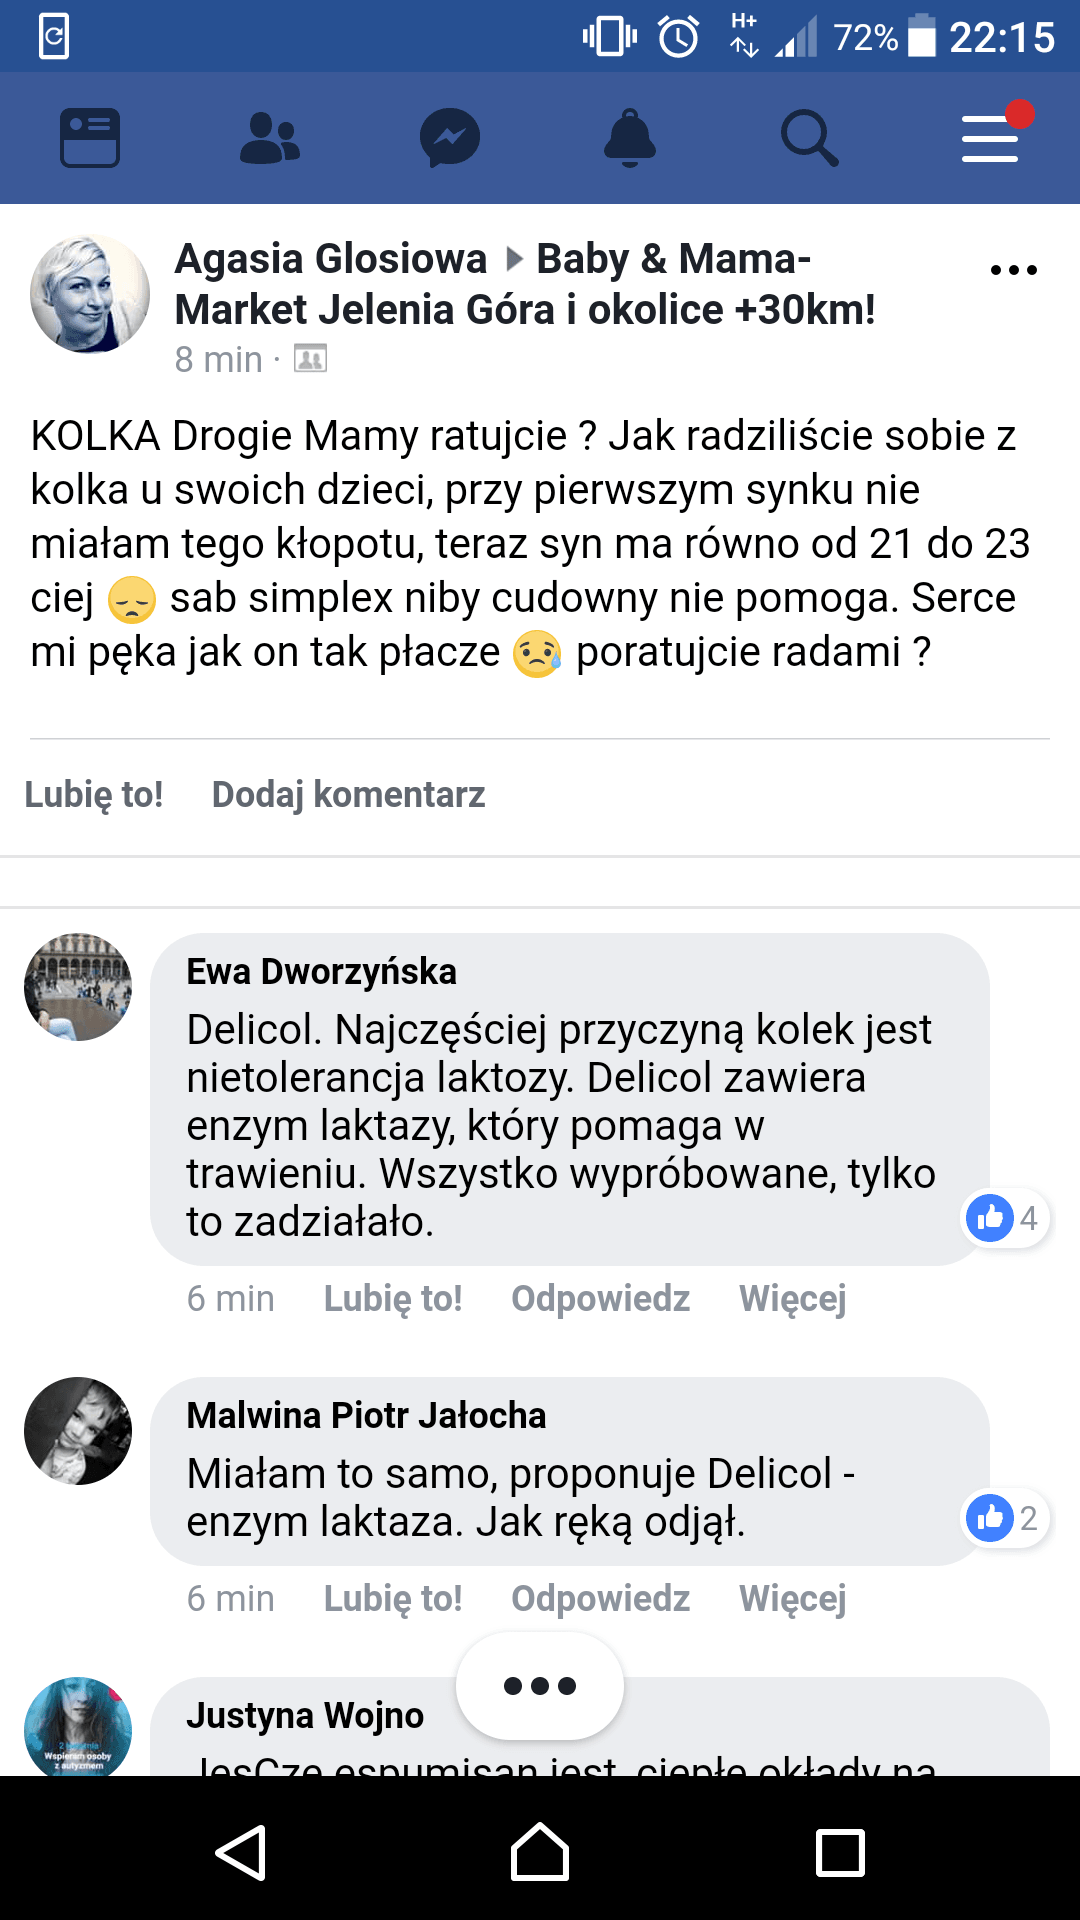Open post options three-dot menu
Viewport: 1080px width, 1920px height.
[x=1013, y=270]
